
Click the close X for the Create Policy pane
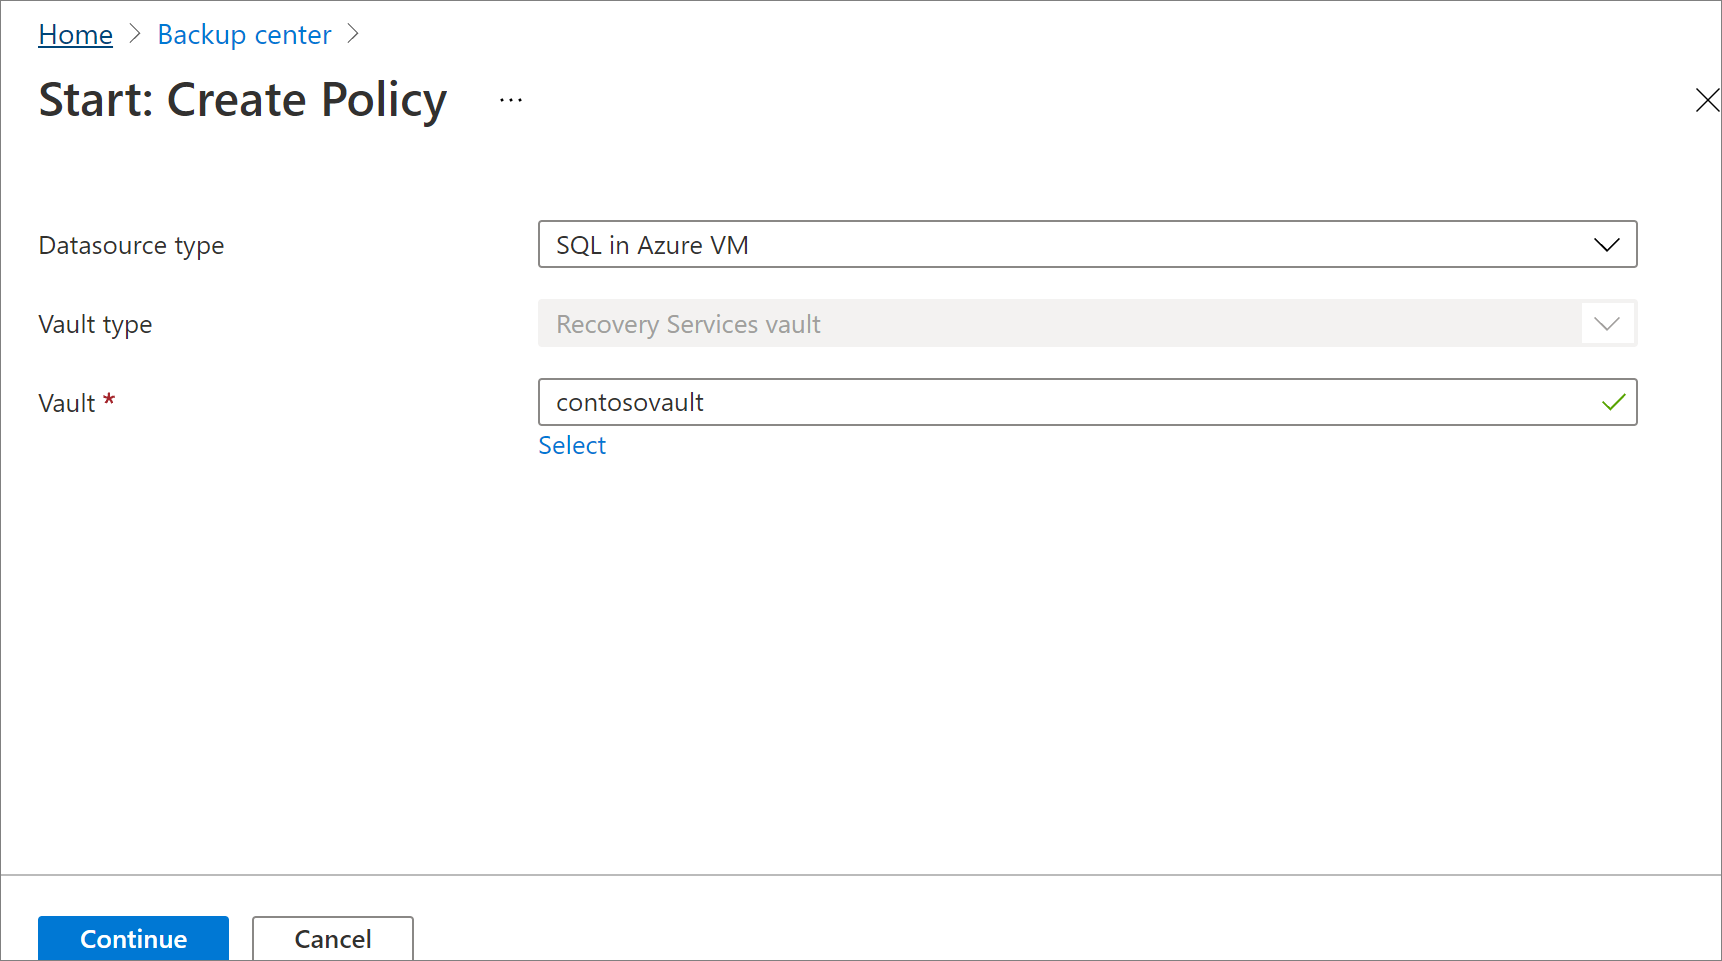coord(1707,99)
